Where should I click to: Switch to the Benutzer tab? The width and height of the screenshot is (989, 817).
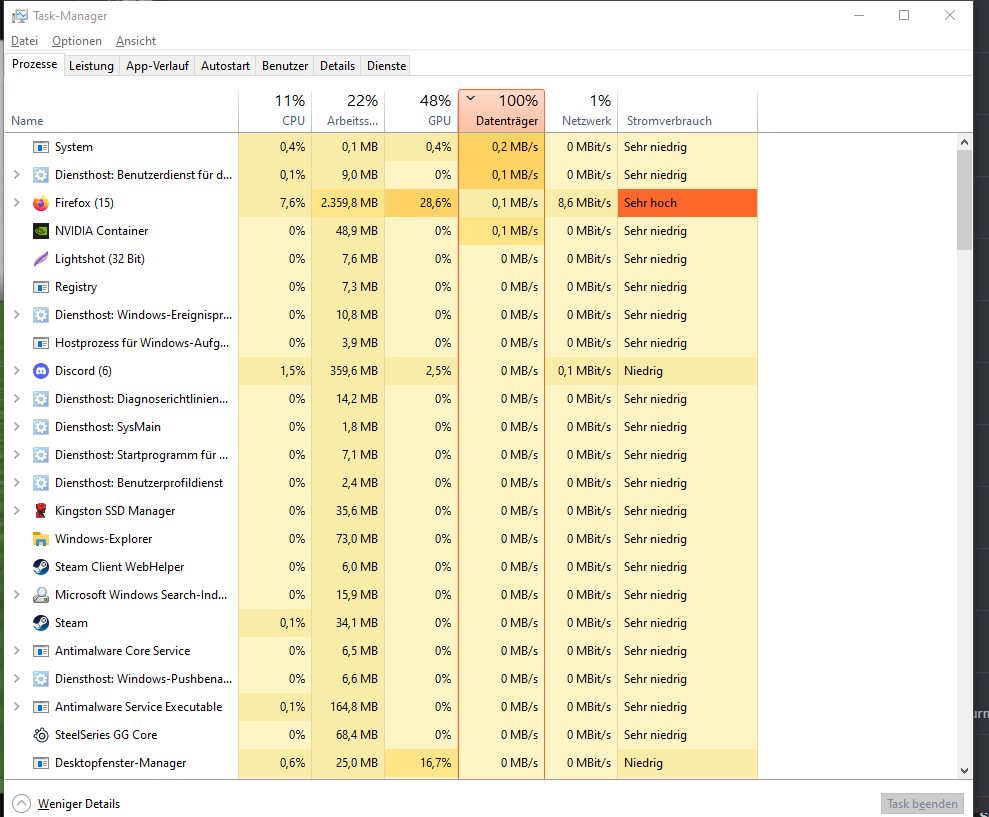tap(285, 66)
